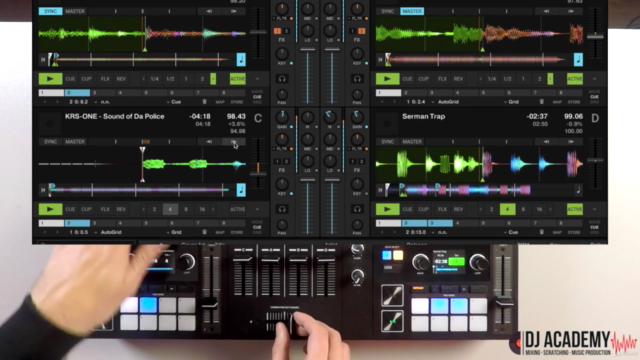Start playback on deck C
Viewport: 640px width, 360px height.
point(50,209)
